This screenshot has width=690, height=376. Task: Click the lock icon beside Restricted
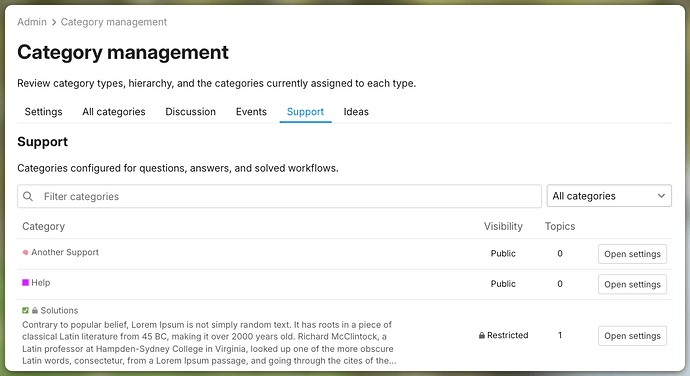click(482, 335)
